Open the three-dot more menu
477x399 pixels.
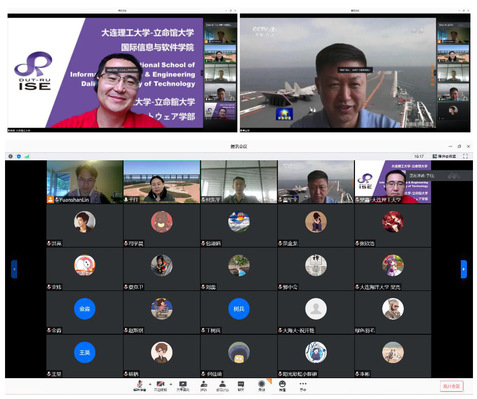pos(303,385)
